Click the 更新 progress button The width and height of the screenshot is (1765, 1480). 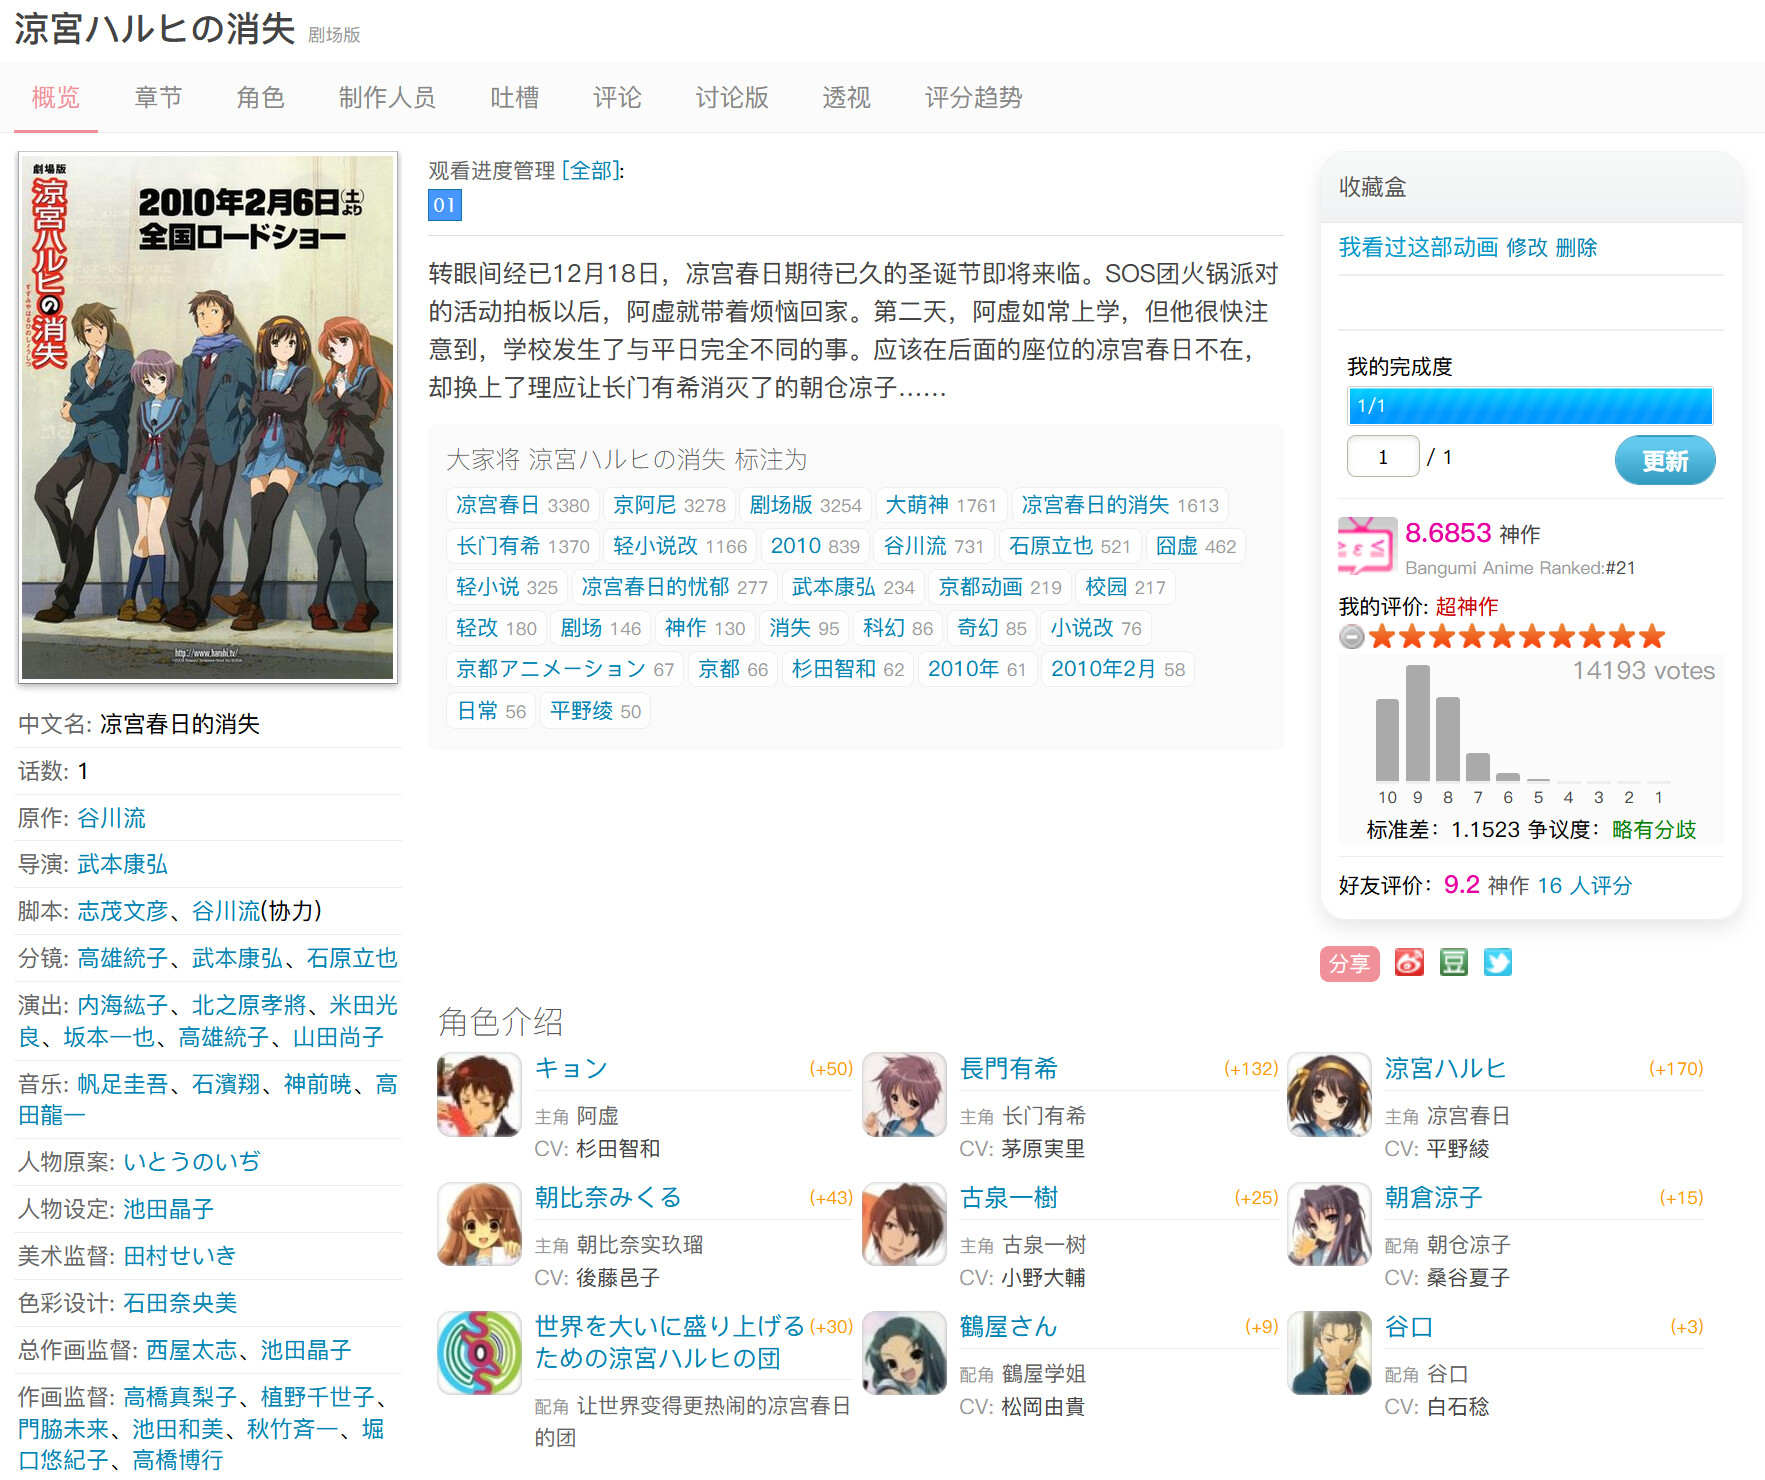(1665, 460)
